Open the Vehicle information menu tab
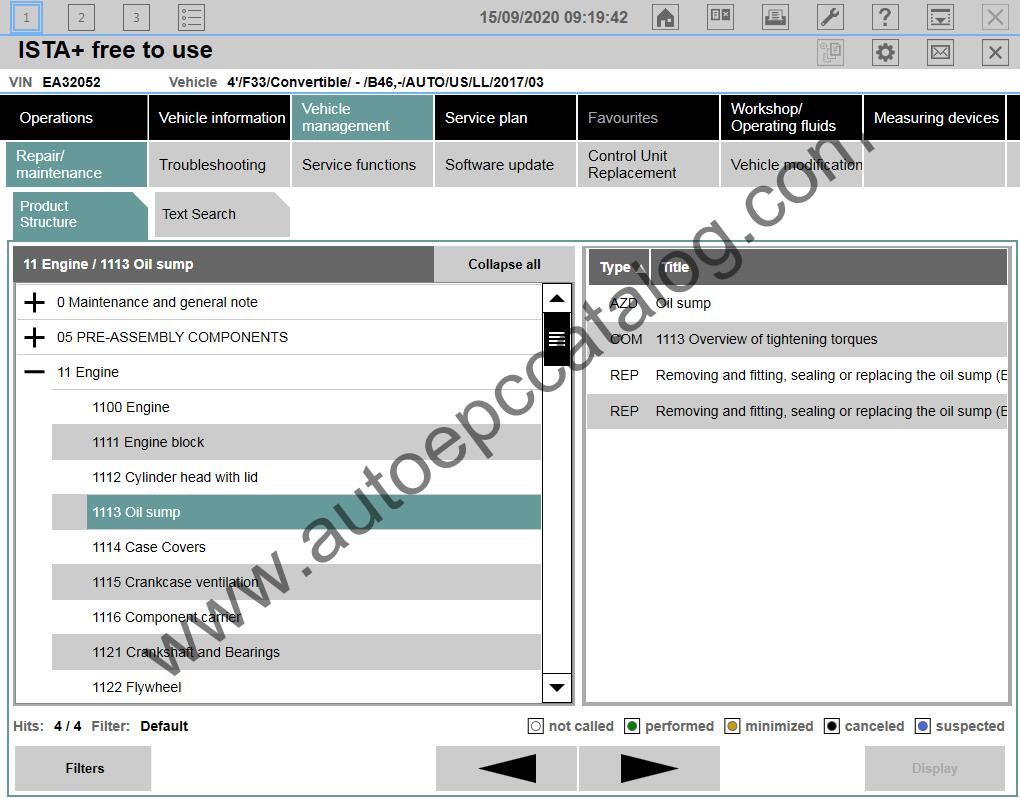The height and width of the screenshot is (798, 1020). (x=221, y=118)
